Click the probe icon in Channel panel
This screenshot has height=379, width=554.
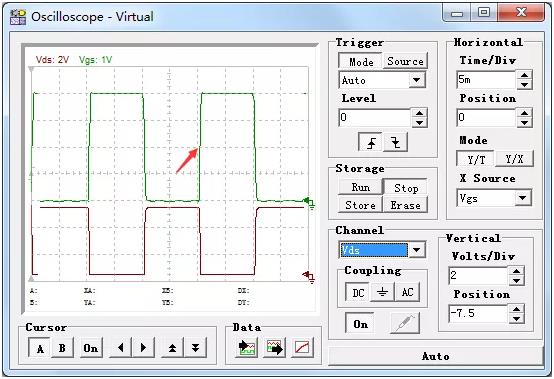tap(405, 323)
